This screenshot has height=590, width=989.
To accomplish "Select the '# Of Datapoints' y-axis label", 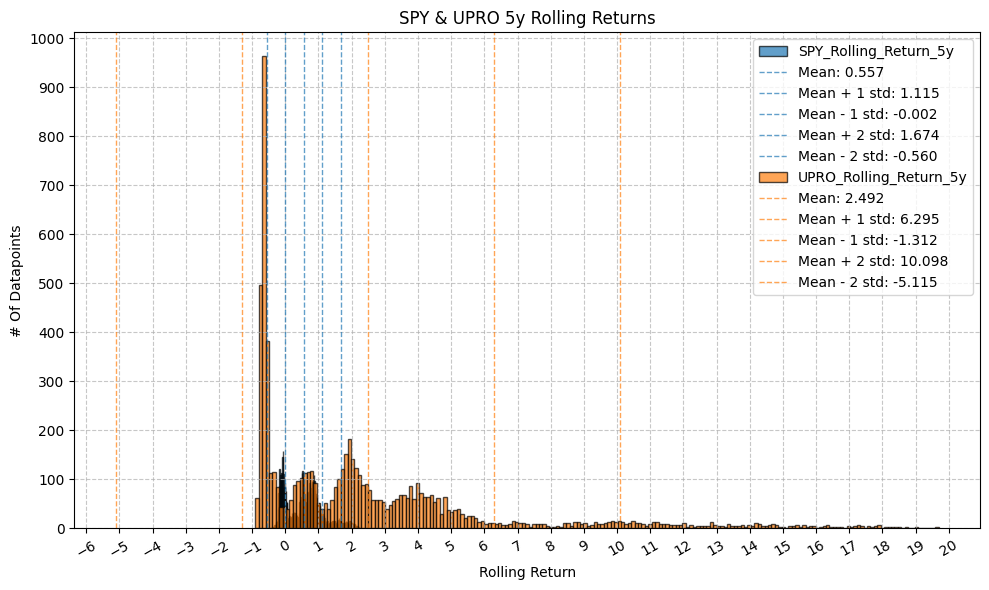I will point(17,282).
